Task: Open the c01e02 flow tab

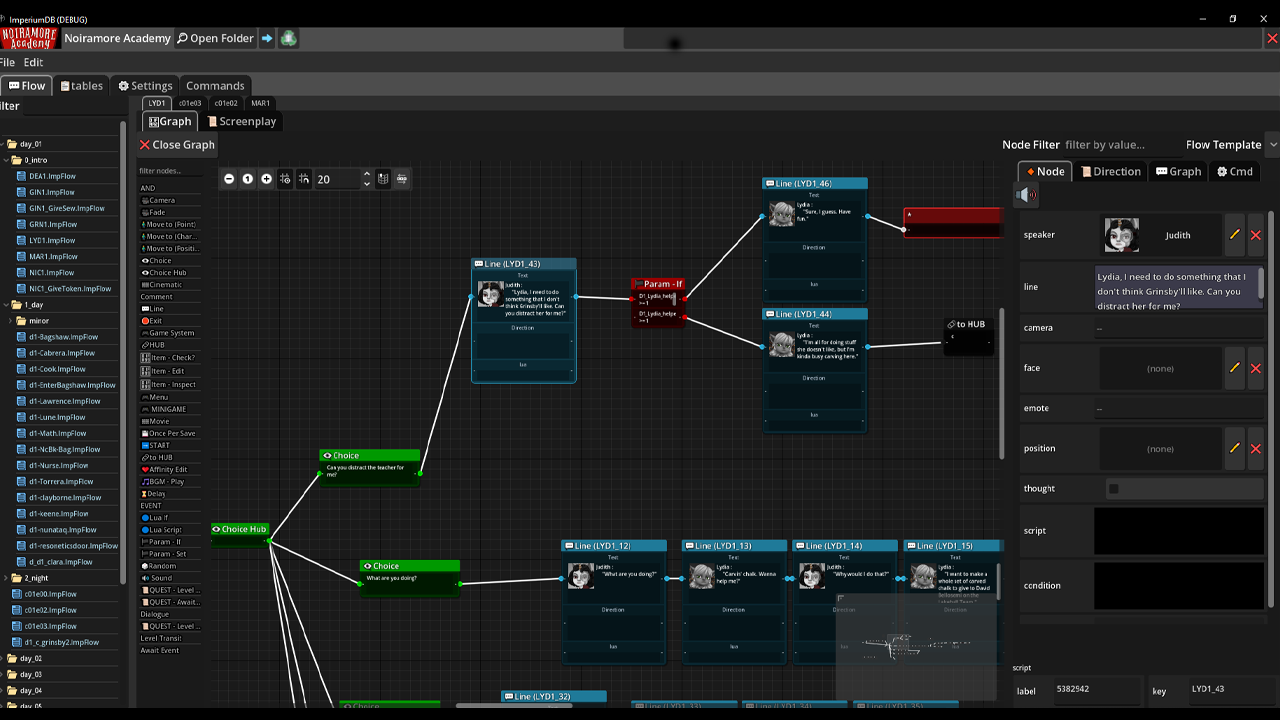Action: (225, 103)
